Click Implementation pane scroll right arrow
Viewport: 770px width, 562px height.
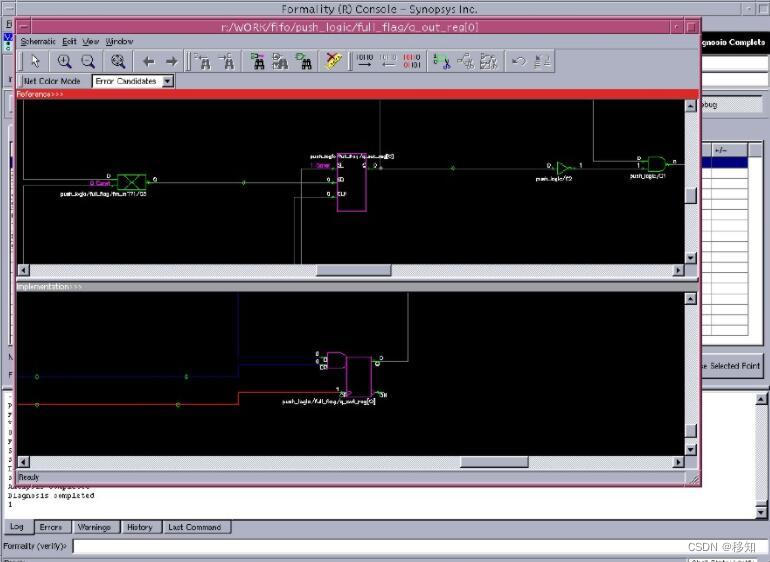coord(678,462)
